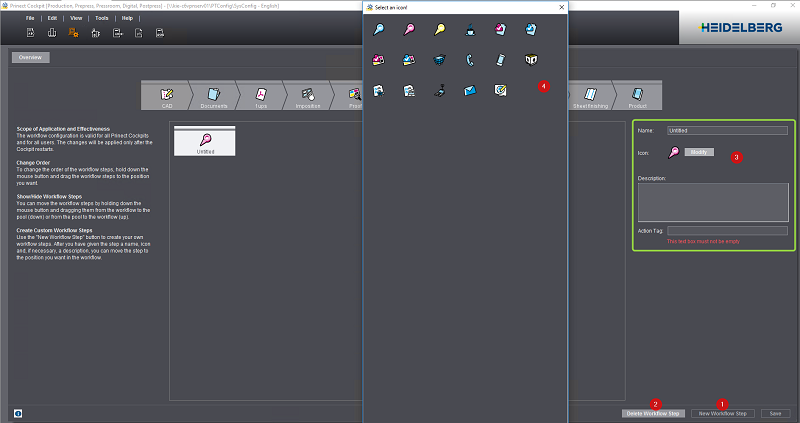Open the Edit menu
Image resolution: width=800 pixels, height=423 pixels.
pos(52,18)
